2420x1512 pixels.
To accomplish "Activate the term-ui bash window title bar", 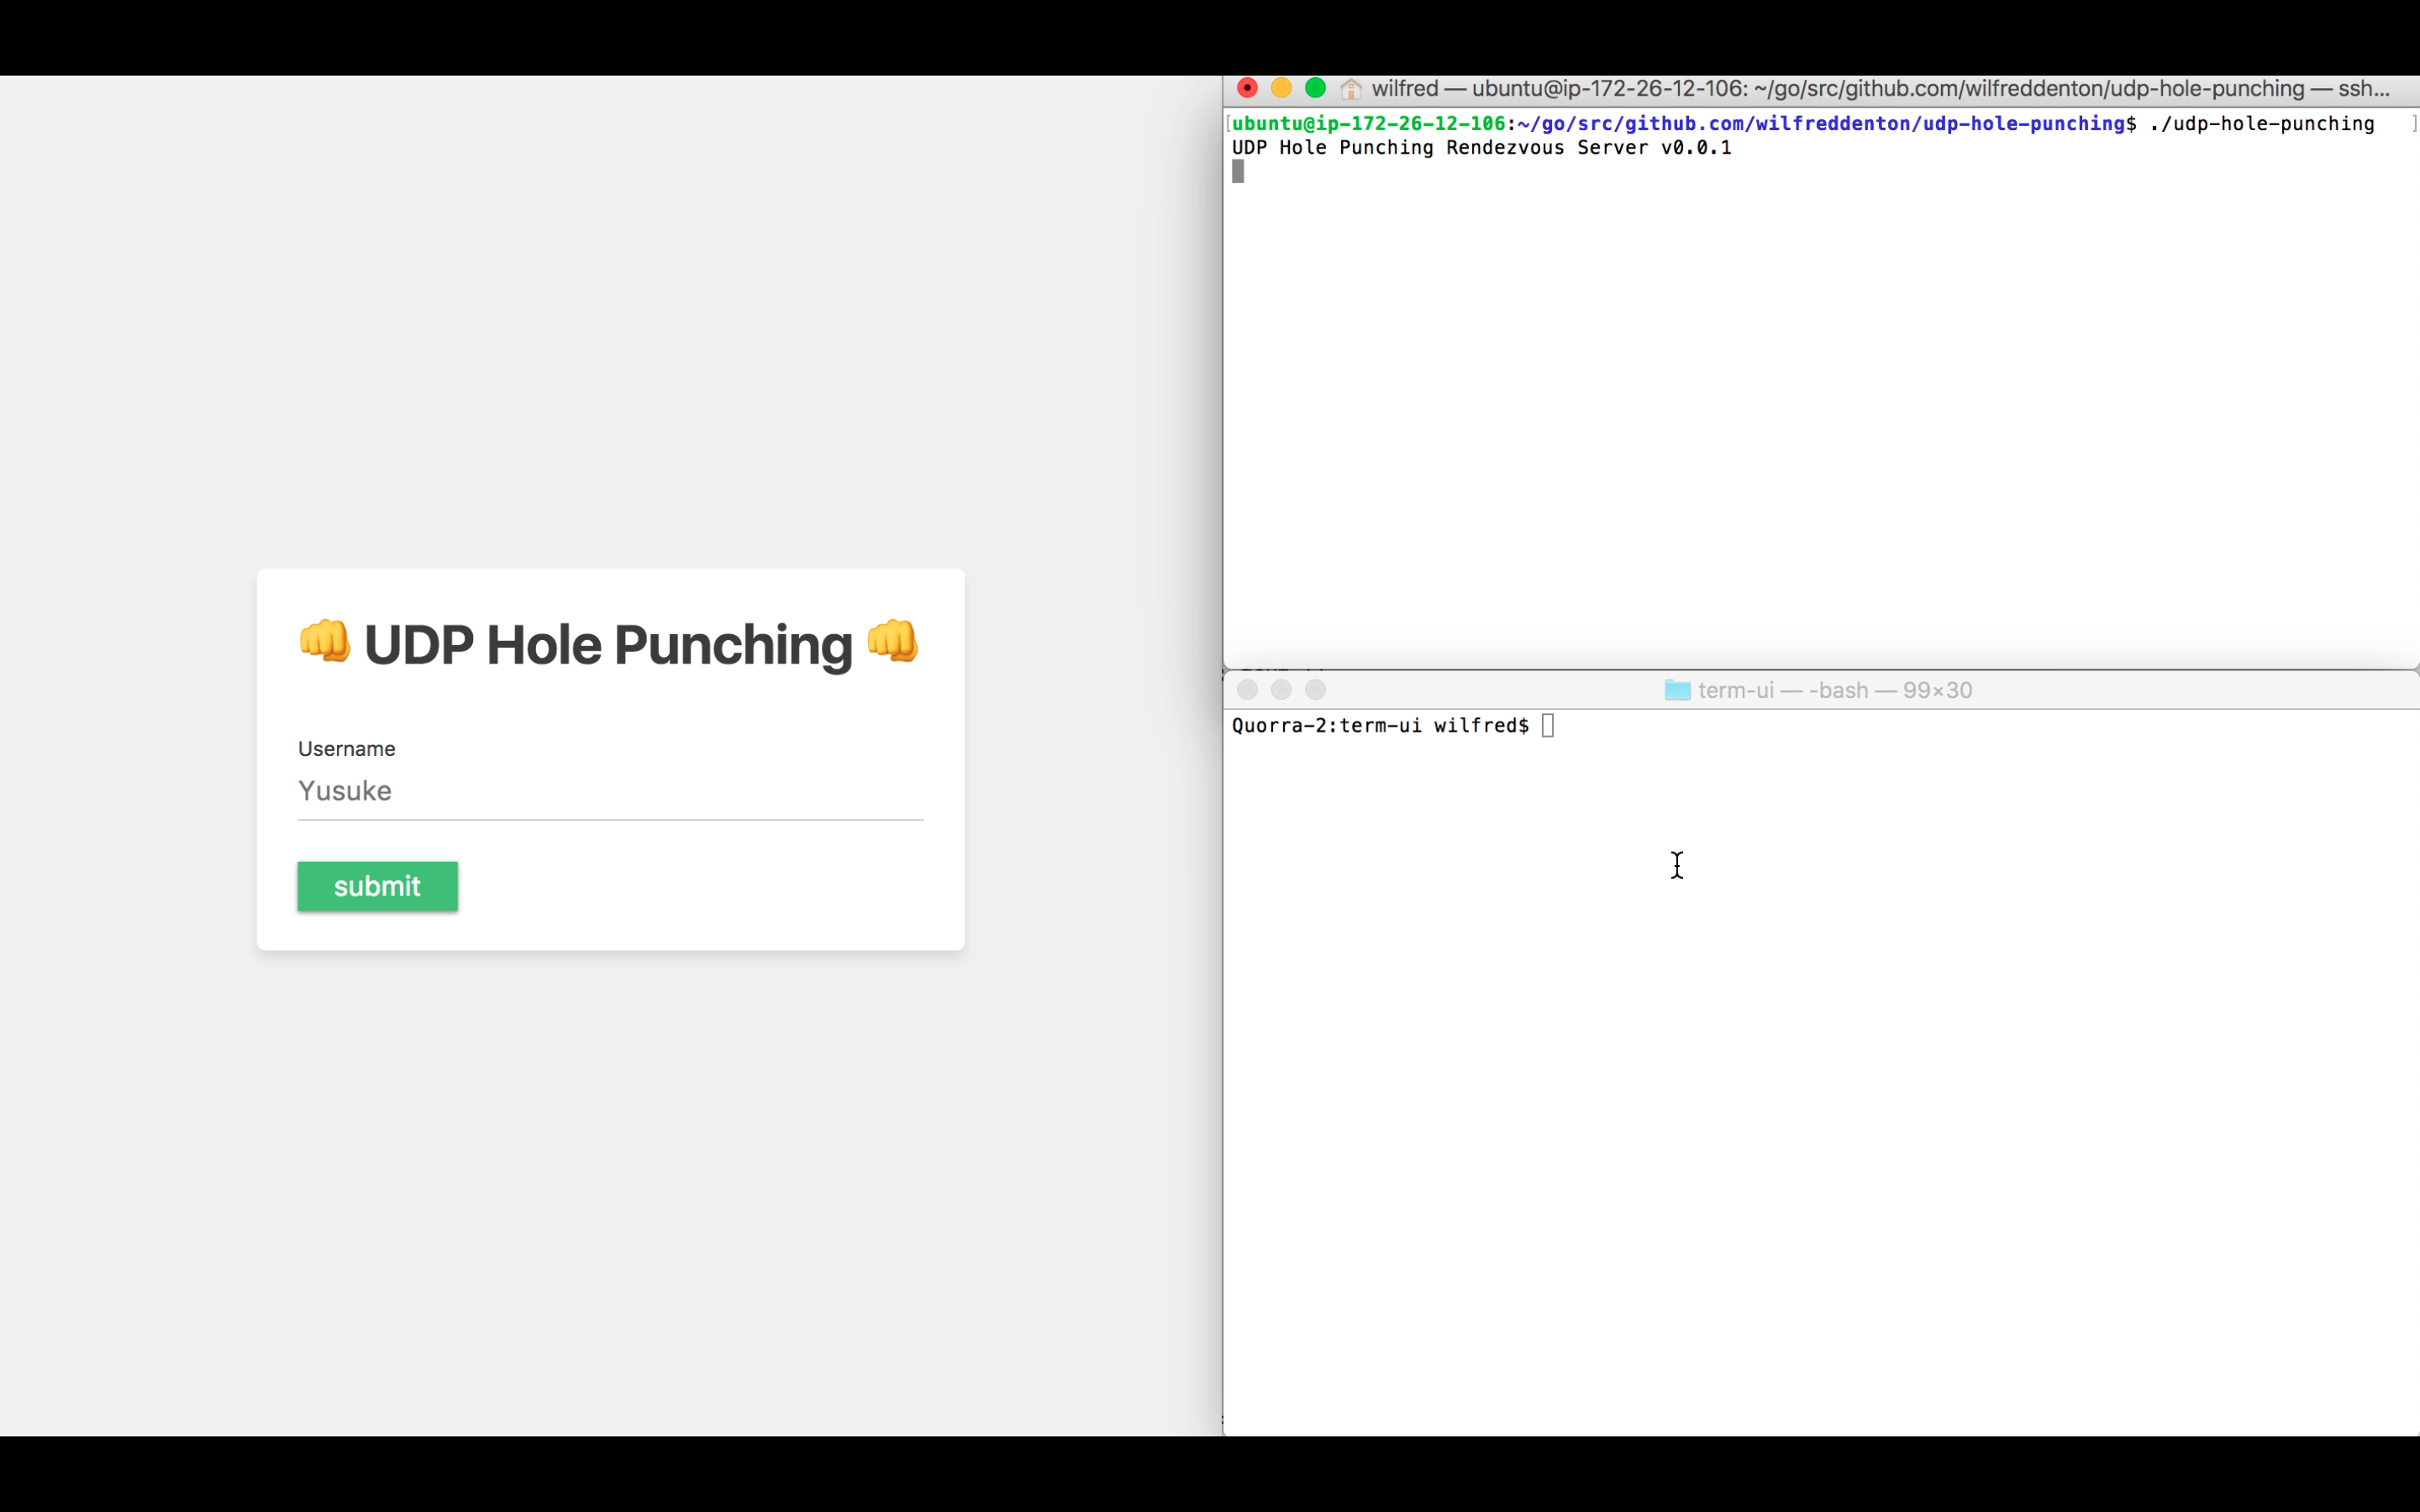I will pos(1834,690).
